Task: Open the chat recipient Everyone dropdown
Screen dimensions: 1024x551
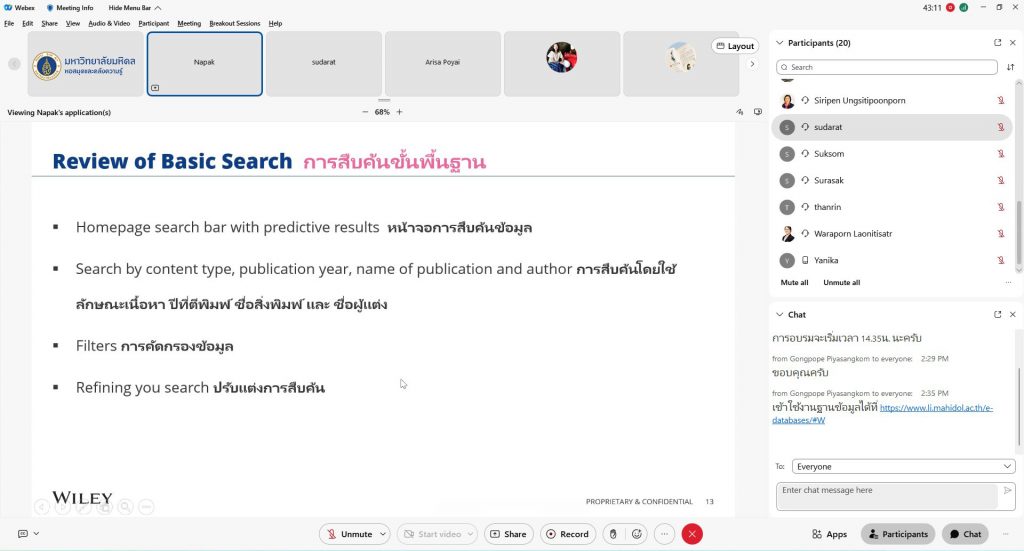Action: pos(903,466)
